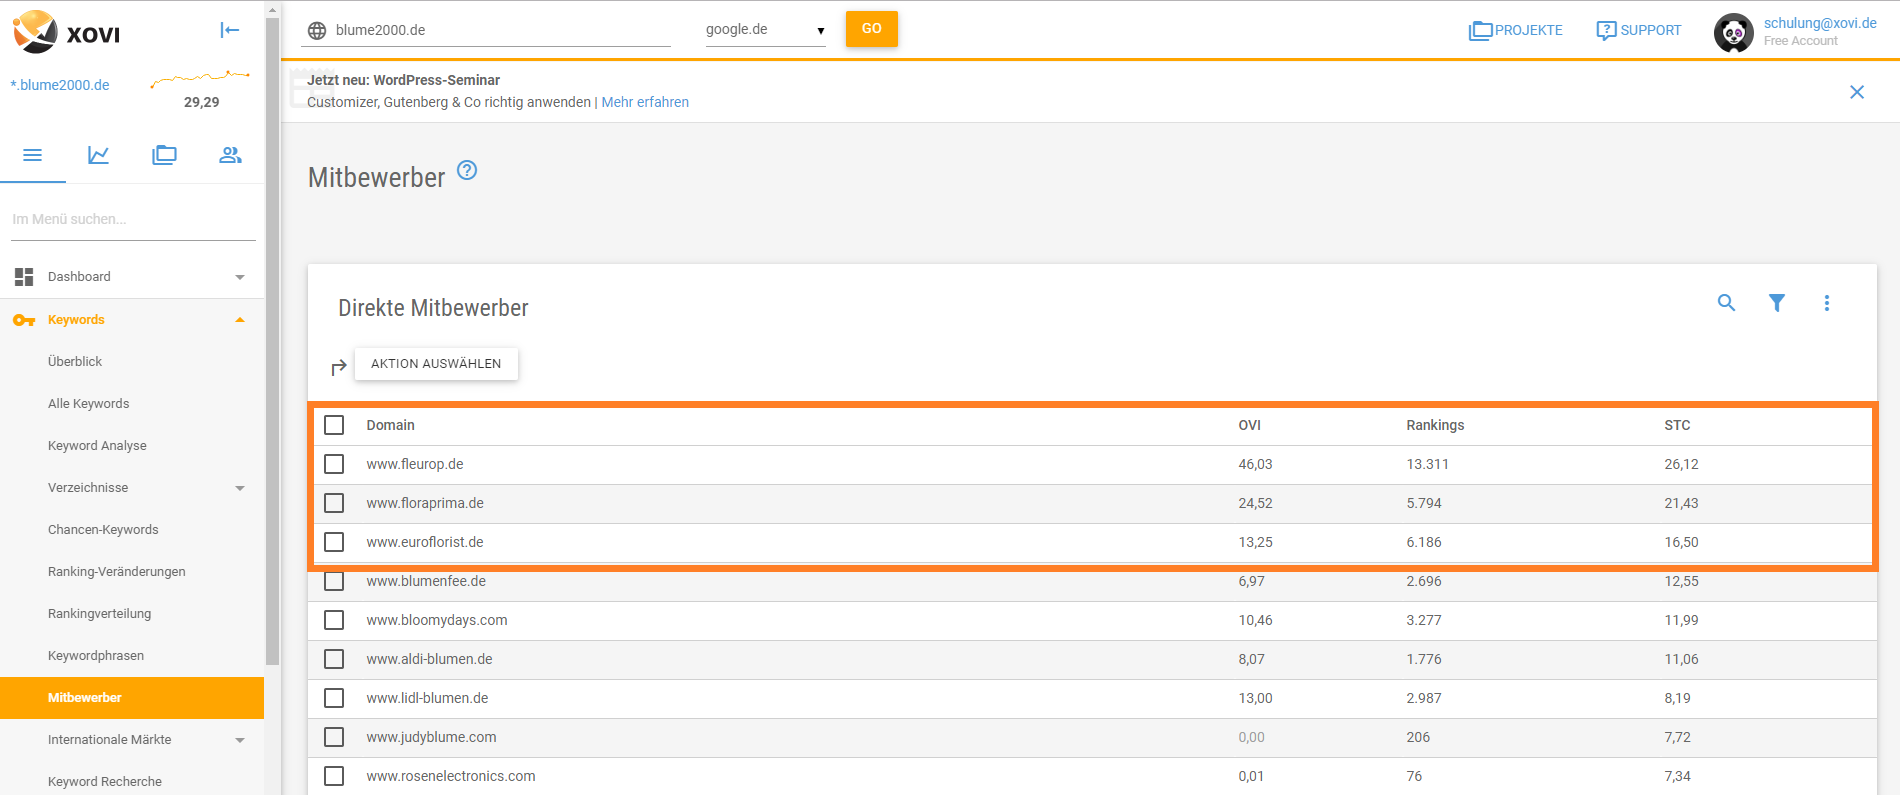1900x795 pixels.
Task: Open Rankingverteilung menu item
Action: coord(100,614)
